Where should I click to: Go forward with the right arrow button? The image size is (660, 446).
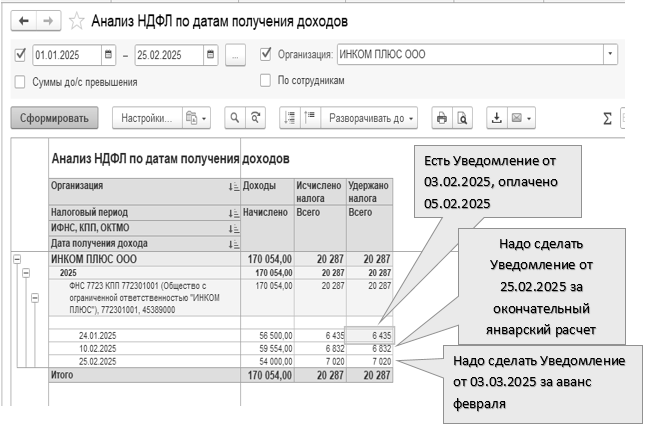49,21
